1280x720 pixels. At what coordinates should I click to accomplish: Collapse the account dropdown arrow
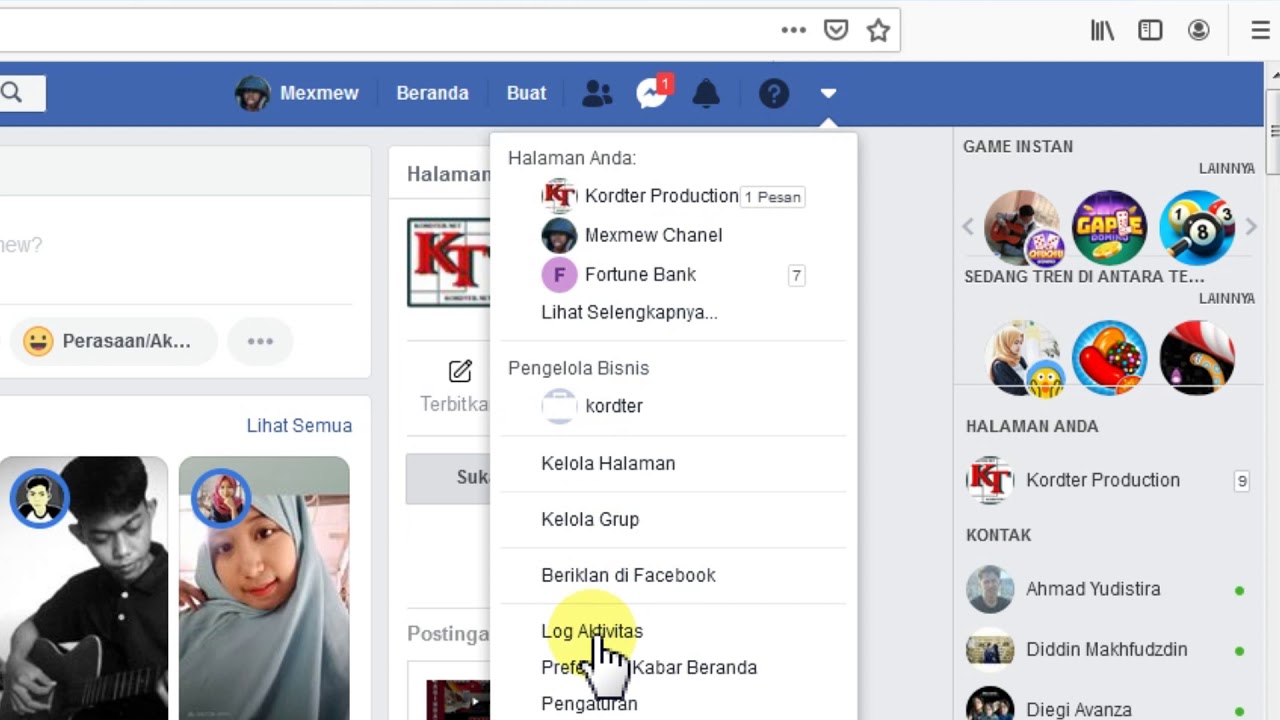coord(828,93)
